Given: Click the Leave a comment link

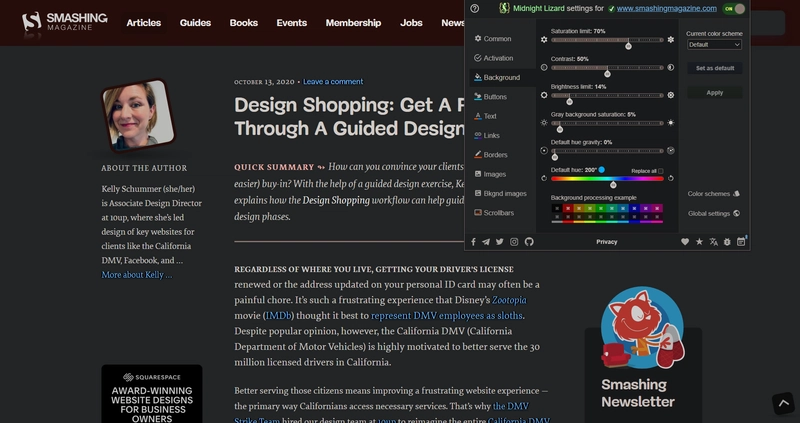Looking at the screenshot, I should (x=333, y=82).
